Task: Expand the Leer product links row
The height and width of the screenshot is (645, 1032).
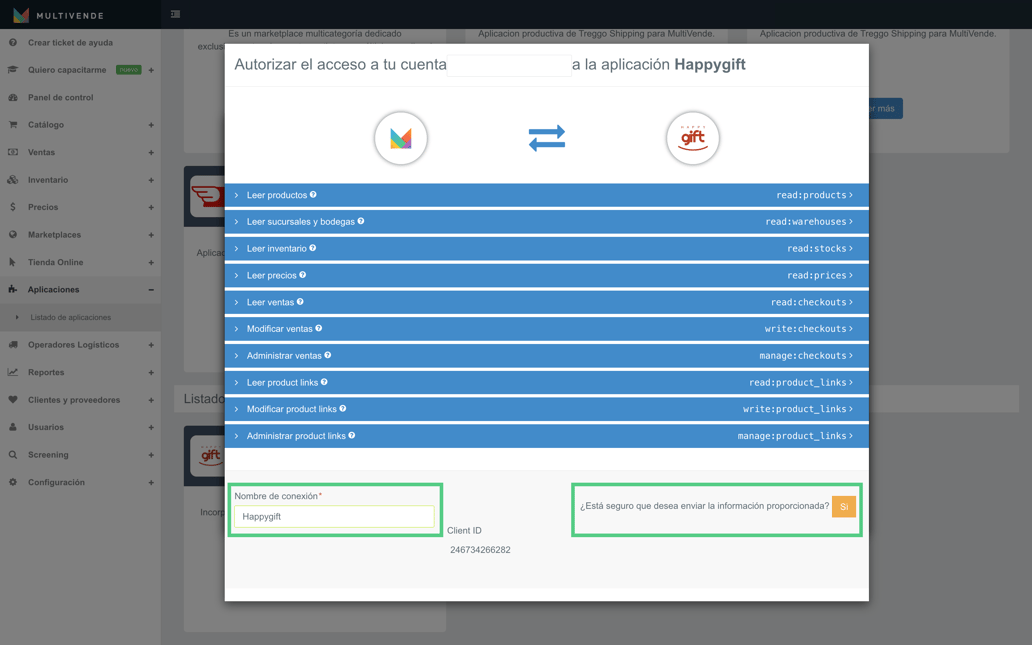Action: pyautogui.click(x=546, y=382)
